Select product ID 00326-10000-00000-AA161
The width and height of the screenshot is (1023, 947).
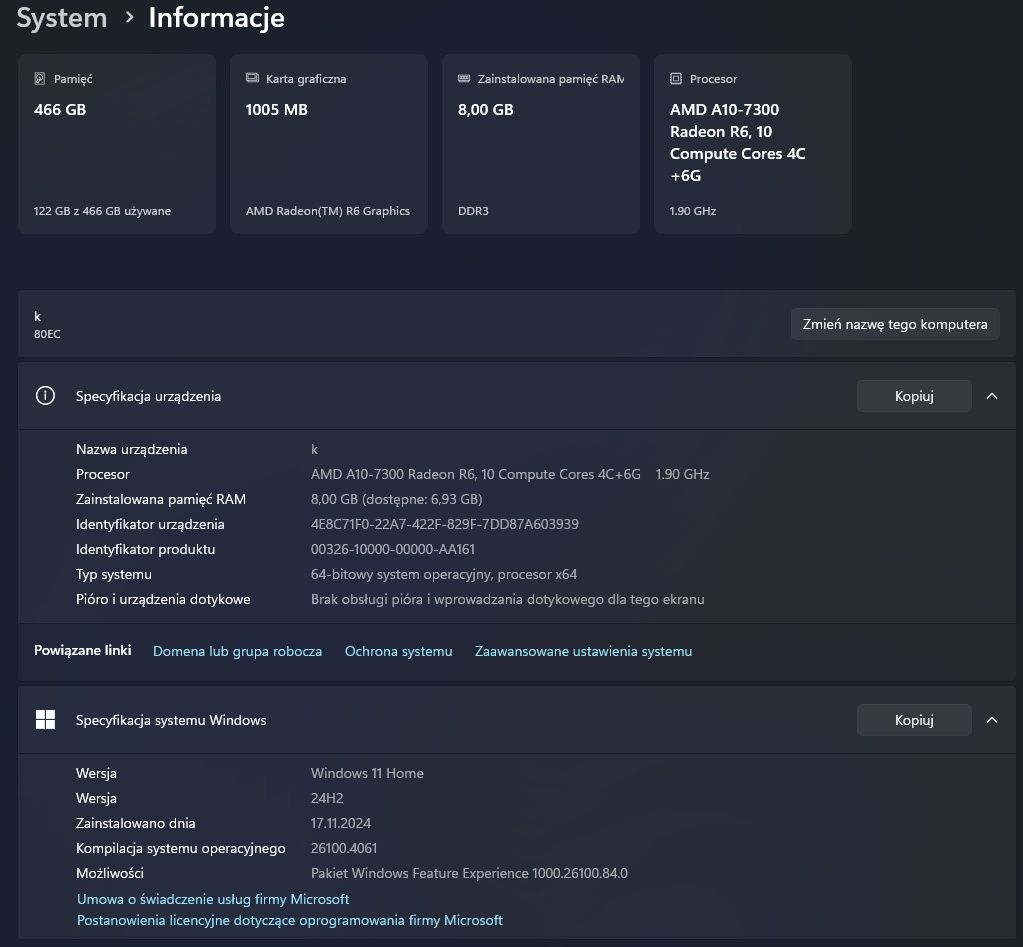click(x=393, y=549)
